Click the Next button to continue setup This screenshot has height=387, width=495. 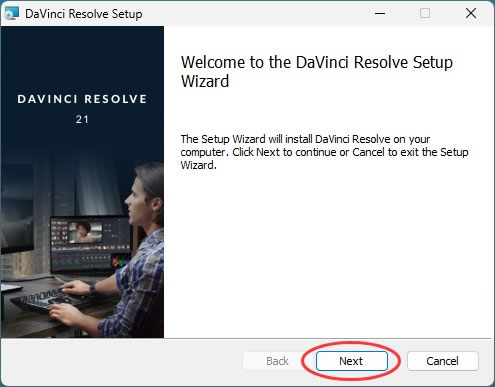pos(352,361)
